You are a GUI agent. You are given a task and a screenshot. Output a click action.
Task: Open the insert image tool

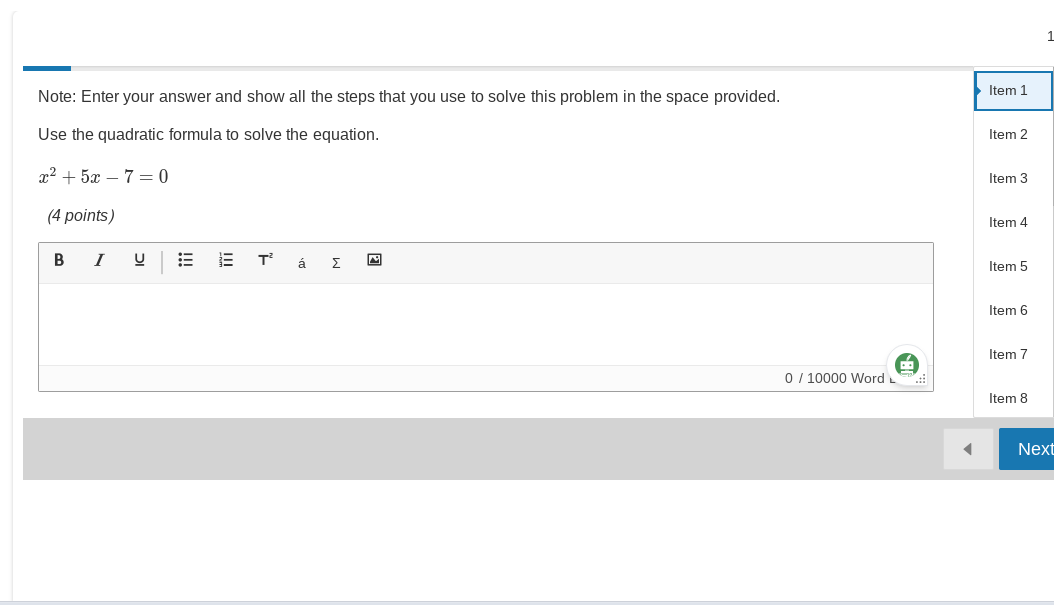pyautogui.click(x=374, y=261)
